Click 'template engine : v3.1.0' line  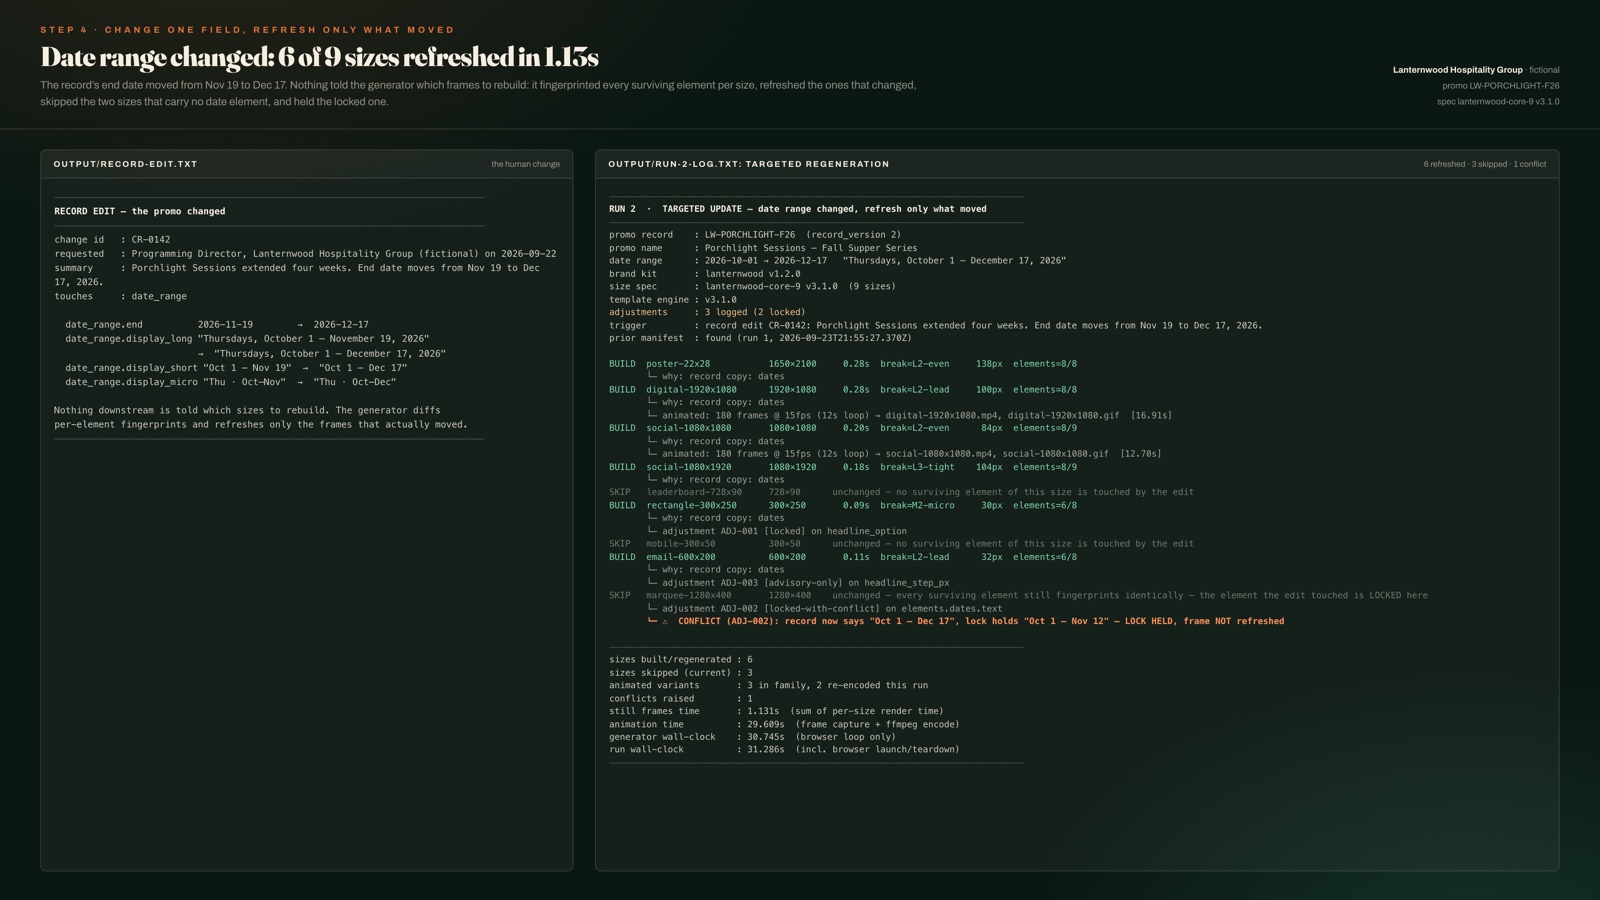point(672,300)
